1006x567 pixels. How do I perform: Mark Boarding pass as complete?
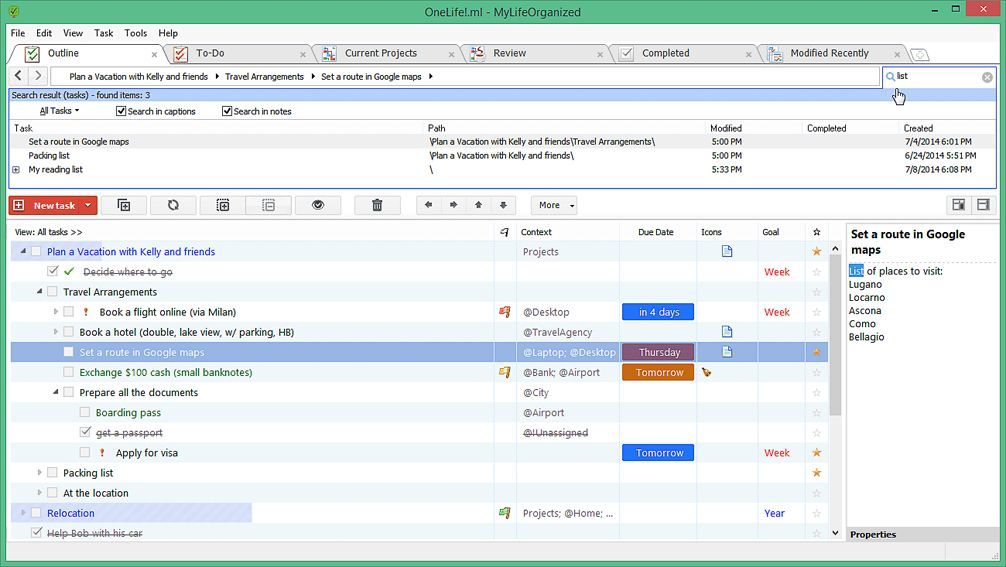point(85,412)
